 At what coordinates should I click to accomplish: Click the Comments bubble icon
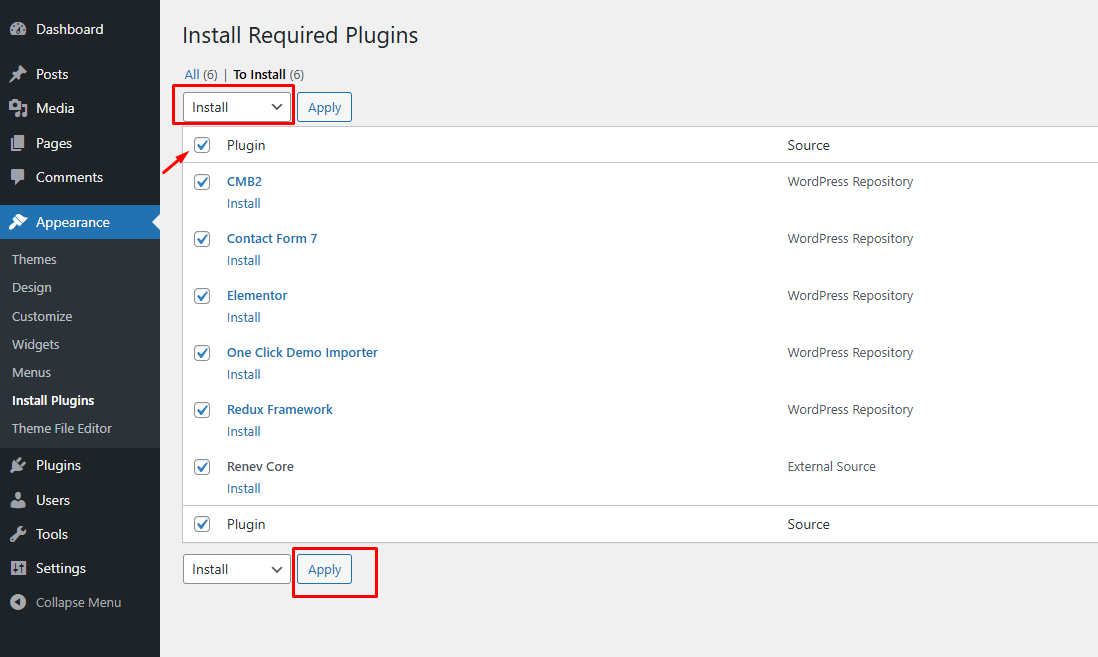[18, 177]
